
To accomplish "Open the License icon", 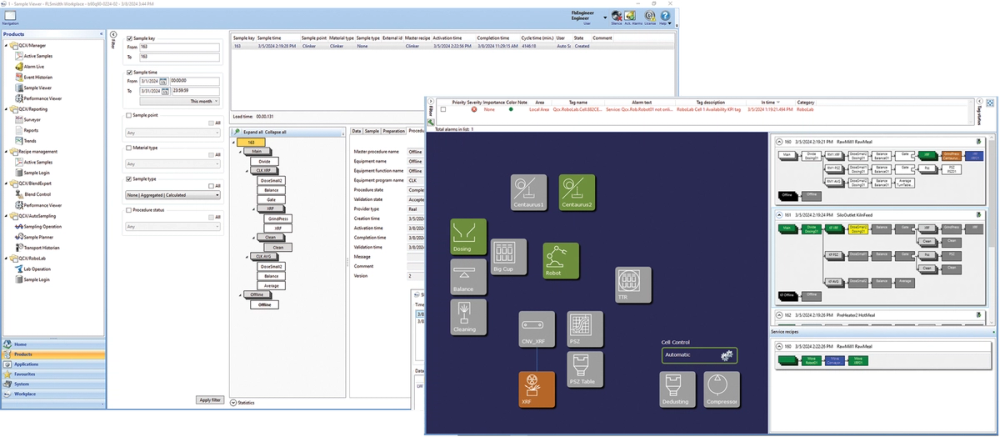I will click(650, 17).
